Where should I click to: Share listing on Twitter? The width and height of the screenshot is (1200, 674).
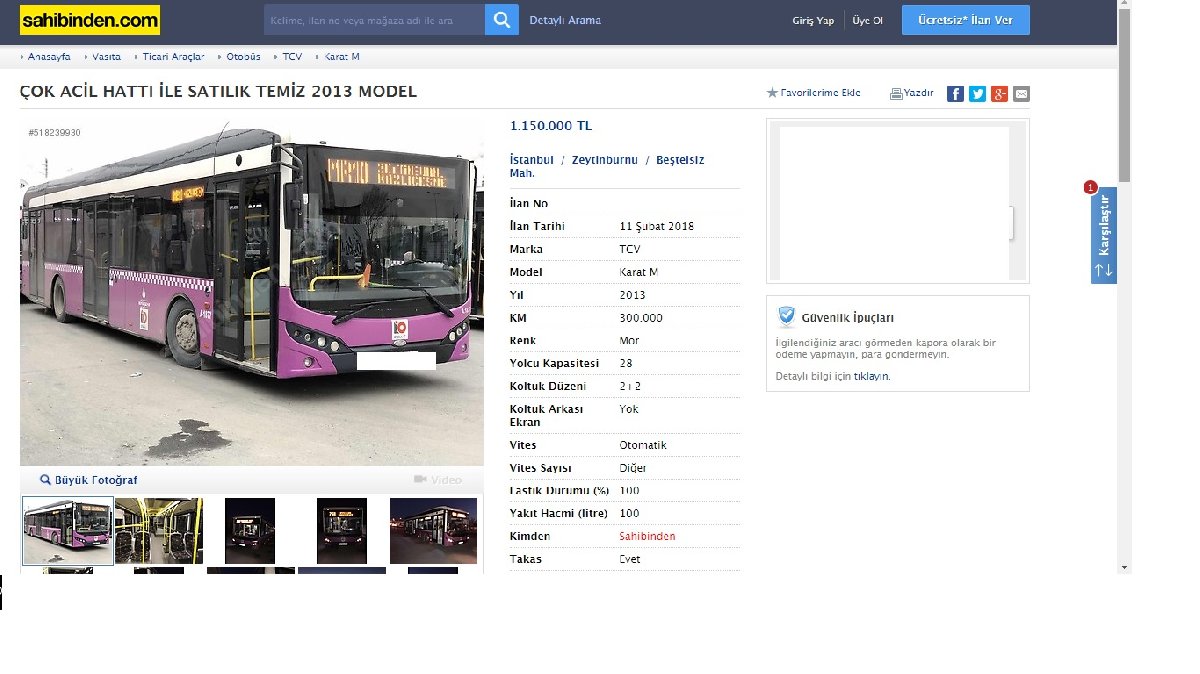click(x=977, y=94)
